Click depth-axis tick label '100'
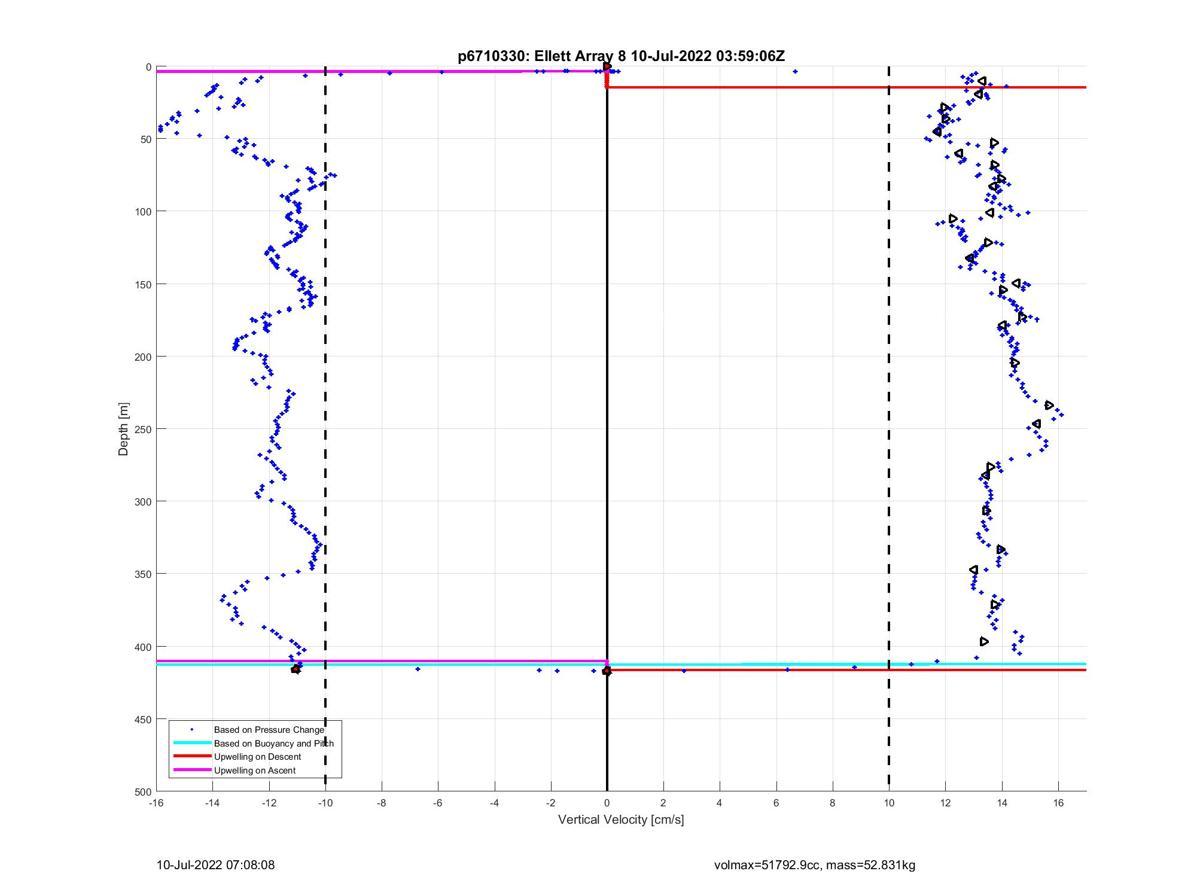The width and height of the screenshot is (1200, 889). [143, 211]
